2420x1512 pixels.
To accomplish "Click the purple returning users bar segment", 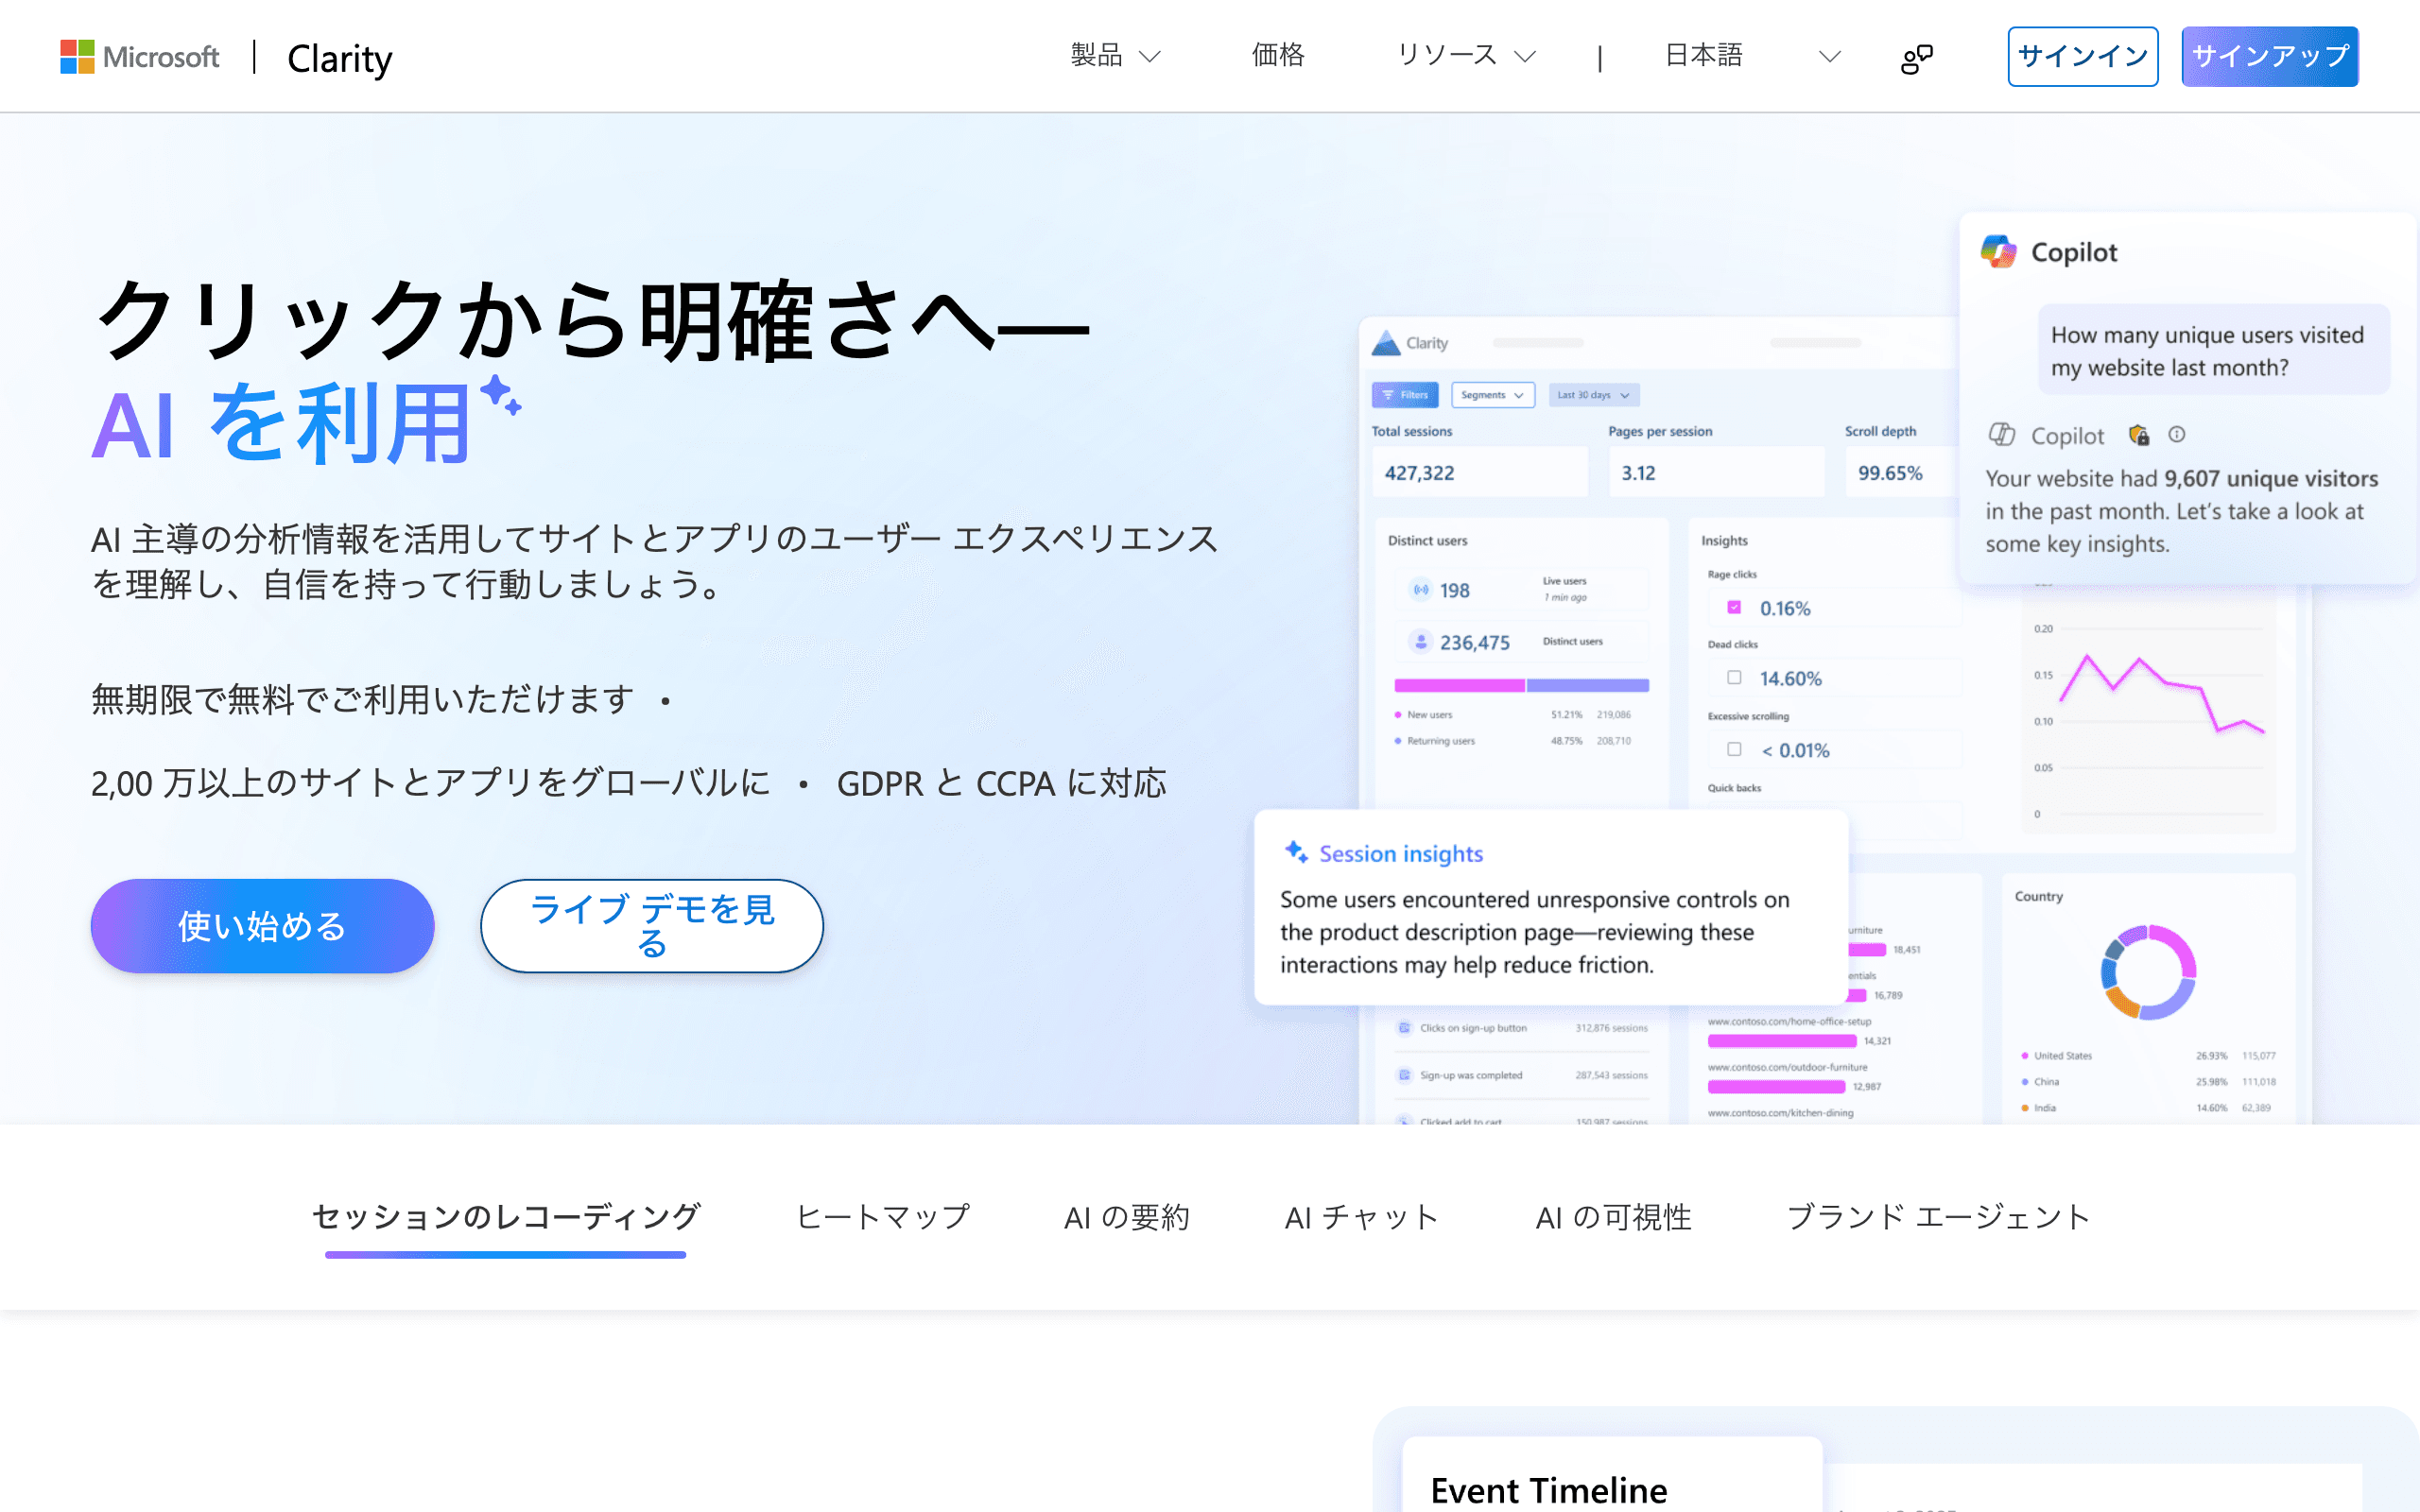I will click(x=1587, y=685).
